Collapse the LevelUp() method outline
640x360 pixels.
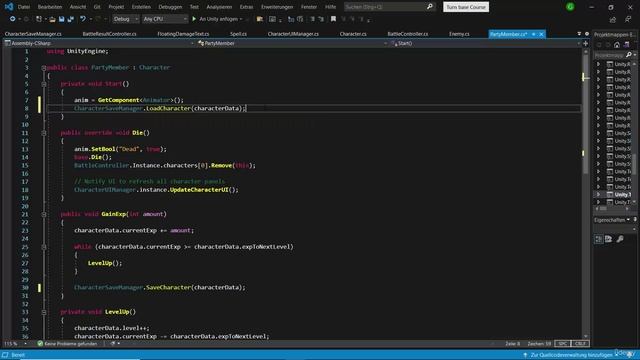(x=44, y=312)
